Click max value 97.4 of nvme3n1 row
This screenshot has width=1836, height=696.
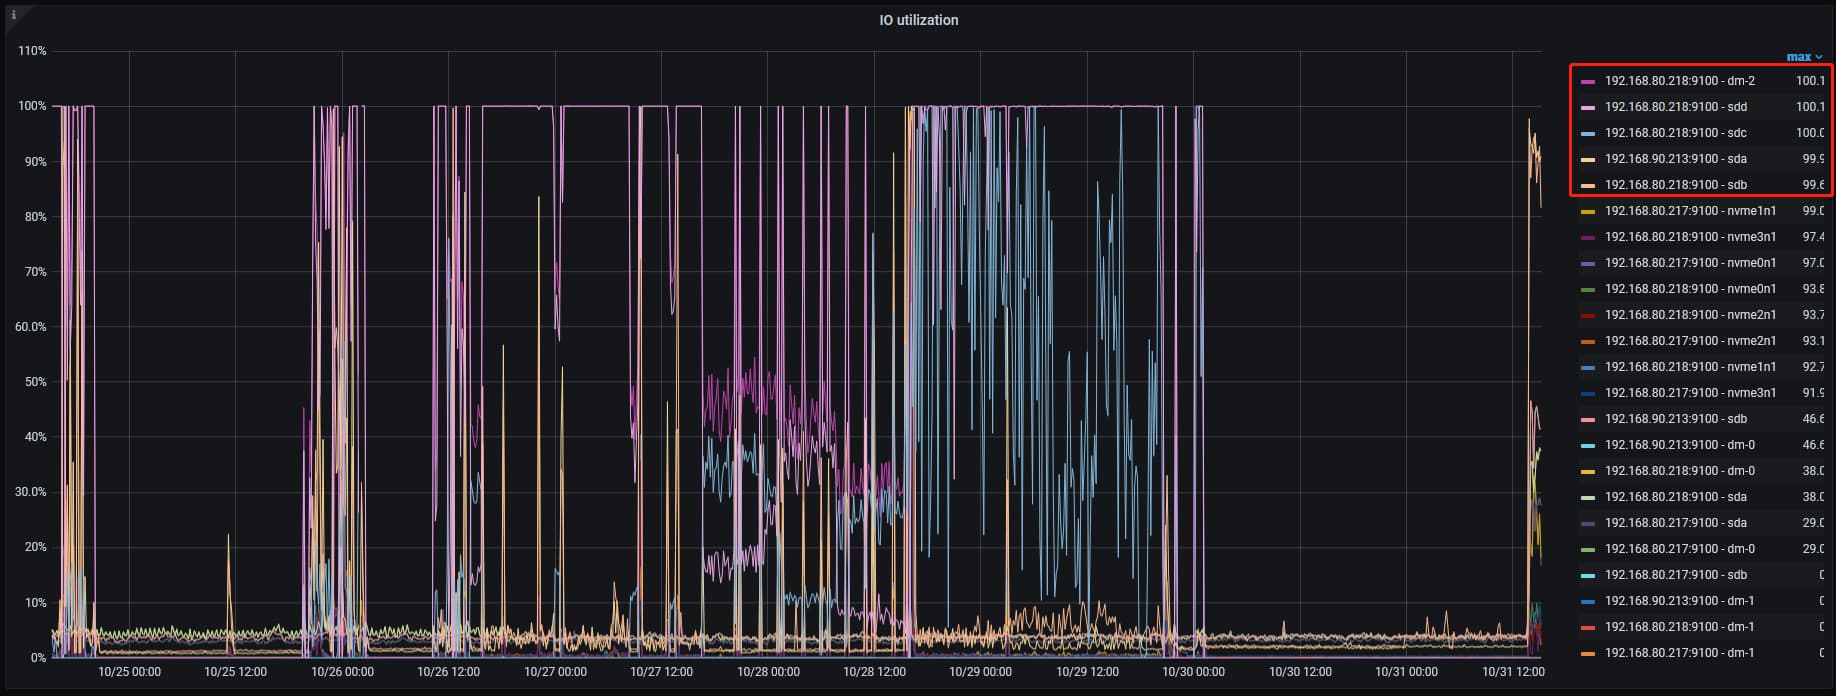(x=1813, y=237)
